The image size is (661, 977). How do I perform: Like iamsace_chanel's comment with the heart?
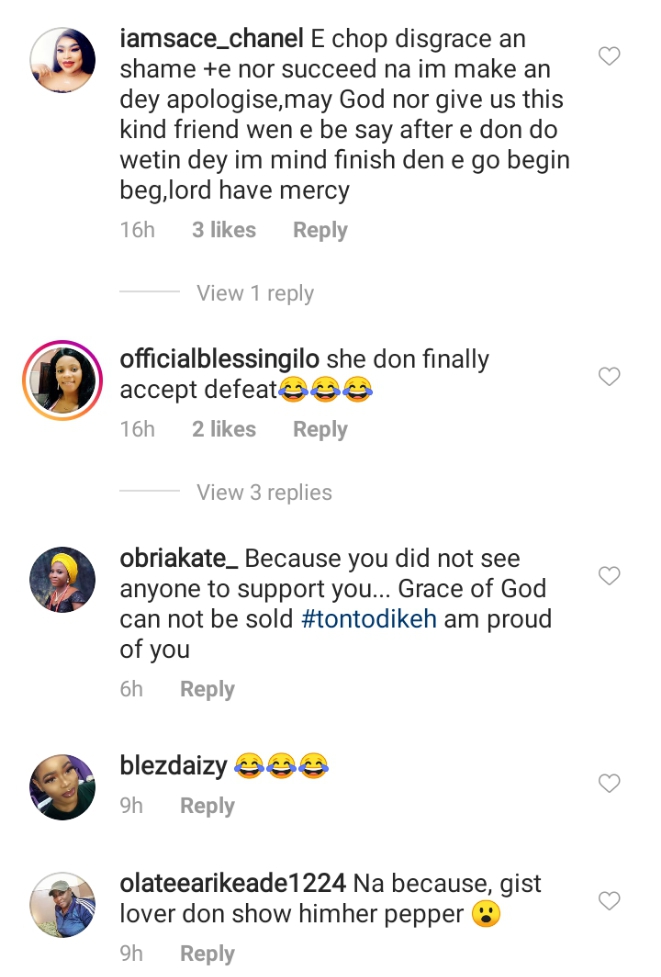(609, 56)
